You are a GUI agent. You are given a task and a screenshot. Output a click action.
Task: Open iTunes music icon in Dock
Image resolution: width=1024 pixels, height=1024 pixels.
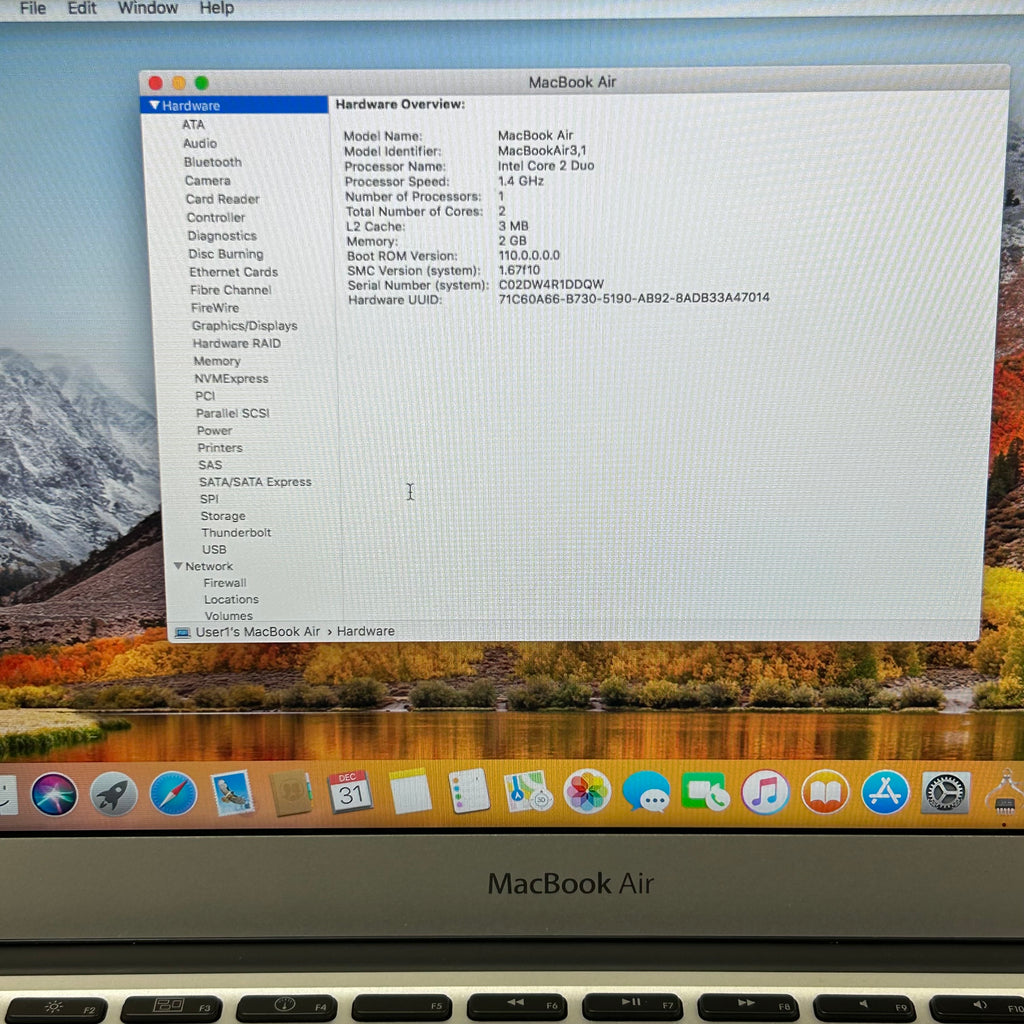point(765,792)
